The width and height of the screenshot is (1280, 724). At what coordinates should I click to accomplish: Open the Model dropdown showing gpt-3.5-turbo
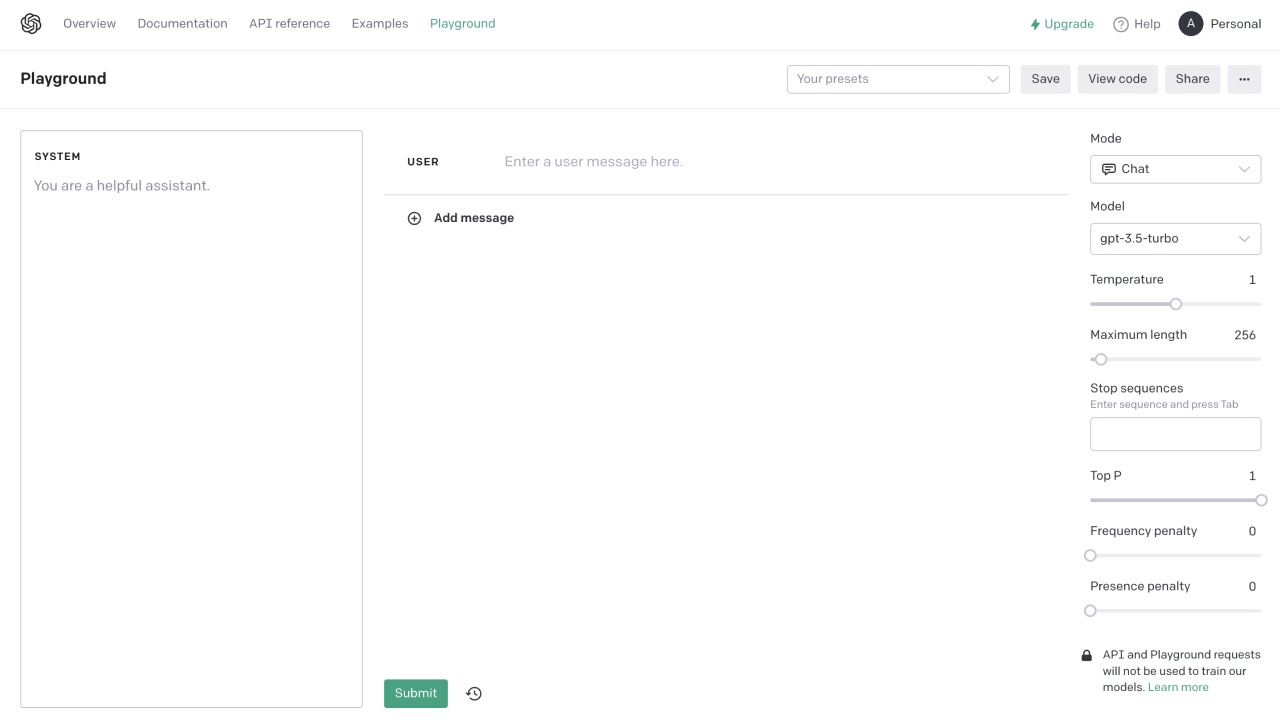coord(1175,239)
